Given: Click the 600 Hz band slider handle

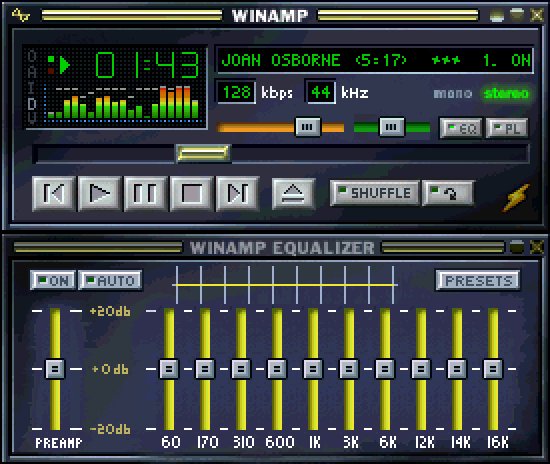Looking at the screenshot, I should coord(277,369).
